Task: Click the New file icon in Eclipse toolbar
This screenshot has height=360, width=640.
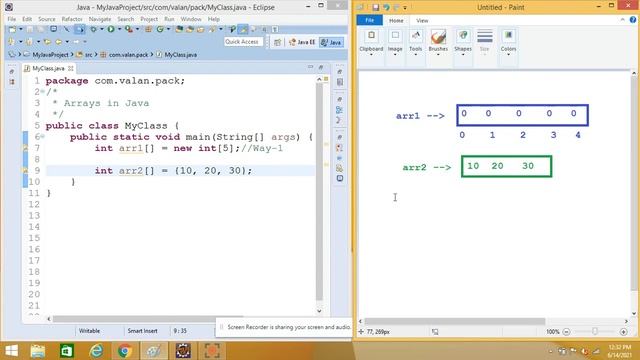Action: [x=12, y=29]
